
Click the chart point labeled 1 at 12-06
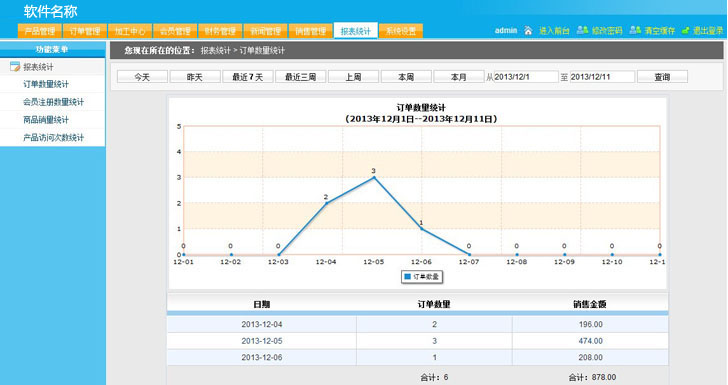coord(422,229)
